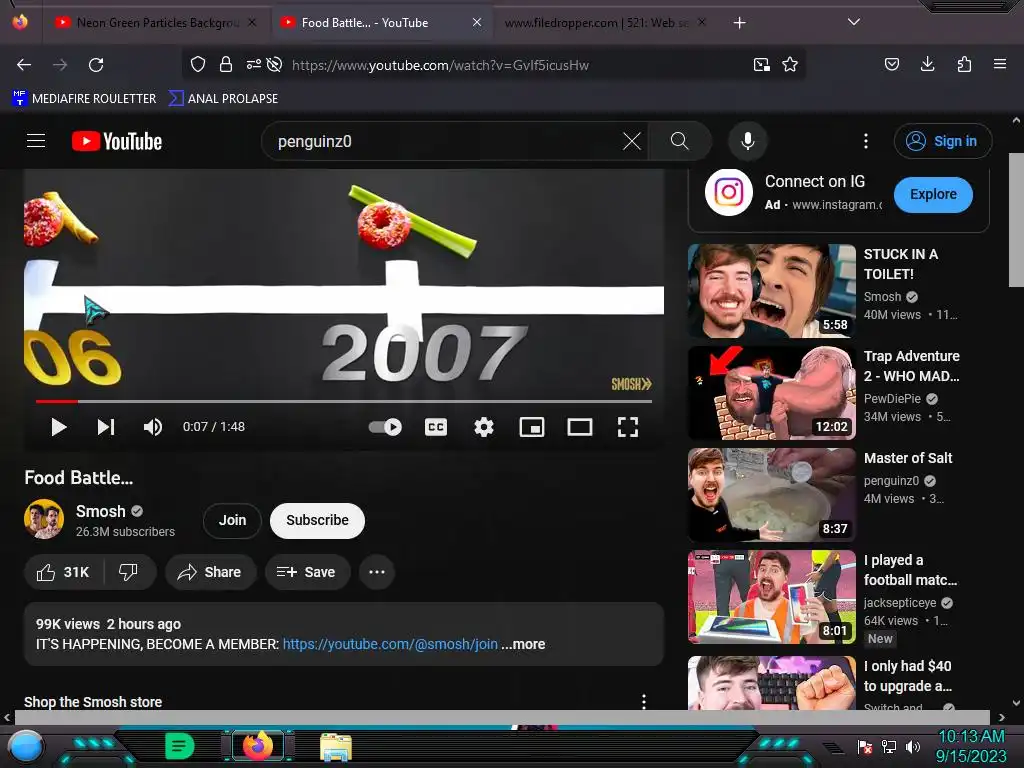
Task: Click the Share button
Action: 210,572
